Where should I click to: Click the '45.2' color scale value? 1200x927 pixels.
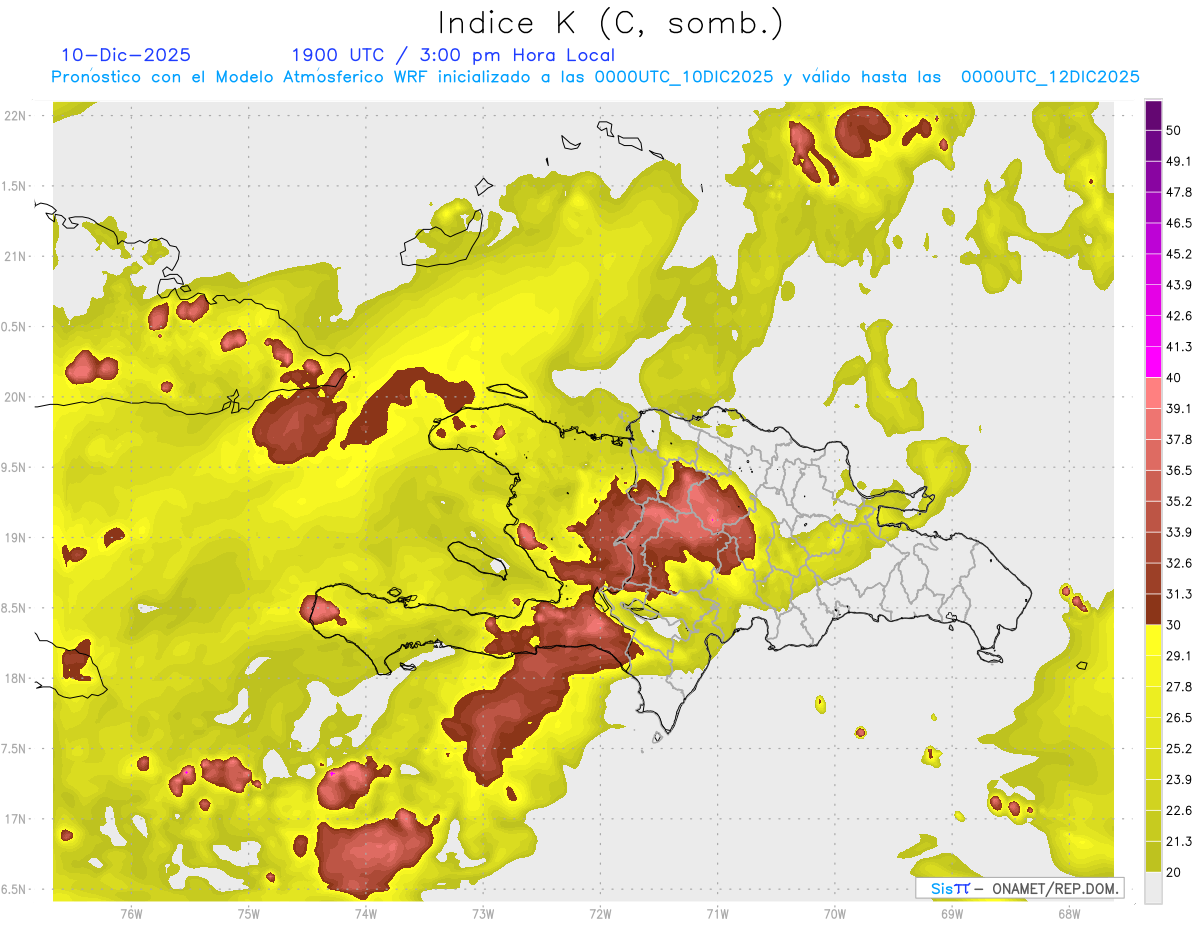pos(1179,254)
